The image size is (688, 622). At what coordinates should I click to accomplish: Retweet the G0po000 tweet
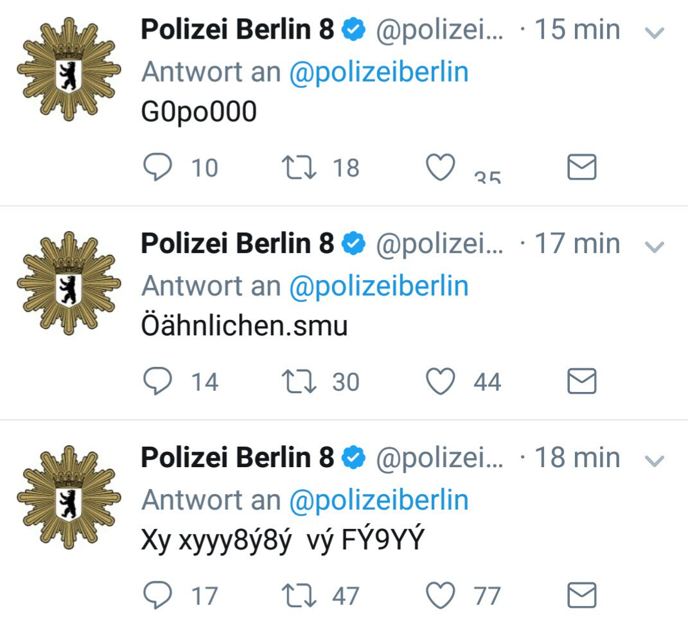299,167
